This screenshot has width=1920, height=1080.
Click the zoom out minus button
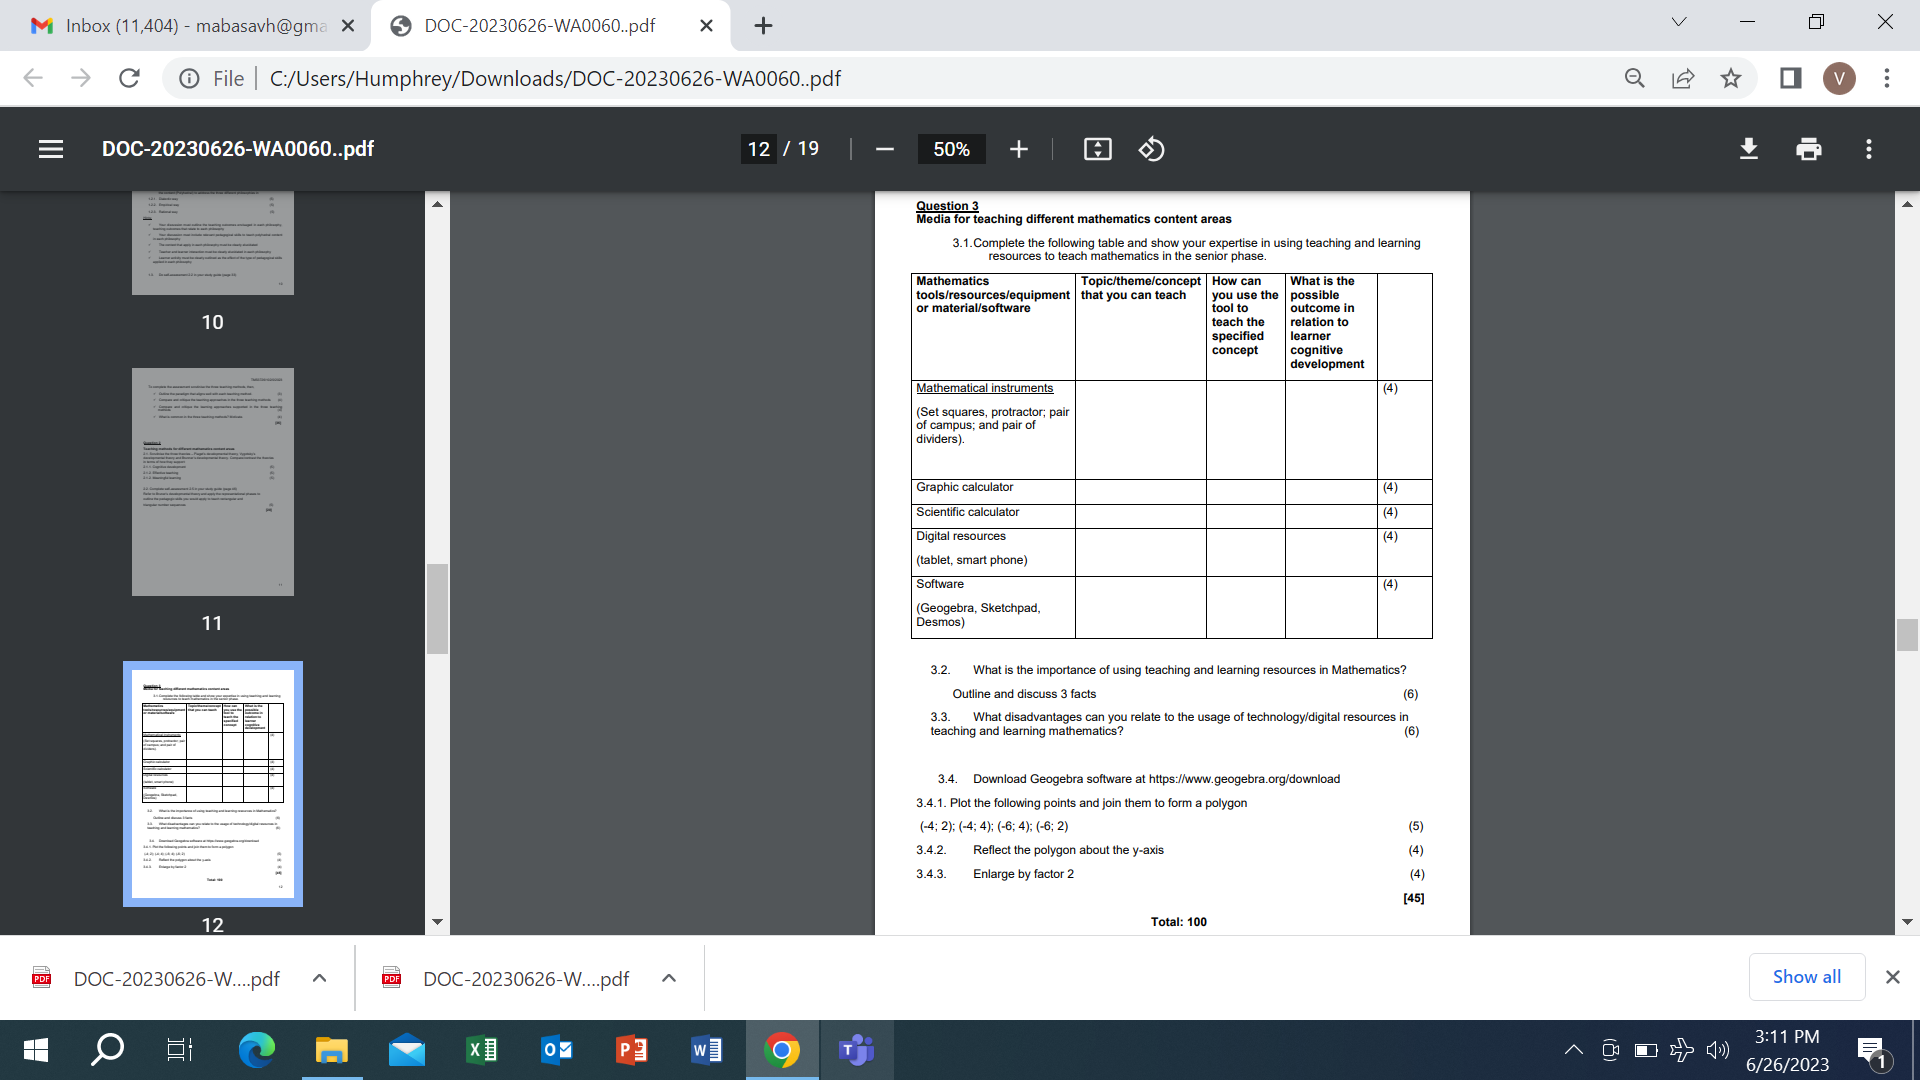[884, 149]
